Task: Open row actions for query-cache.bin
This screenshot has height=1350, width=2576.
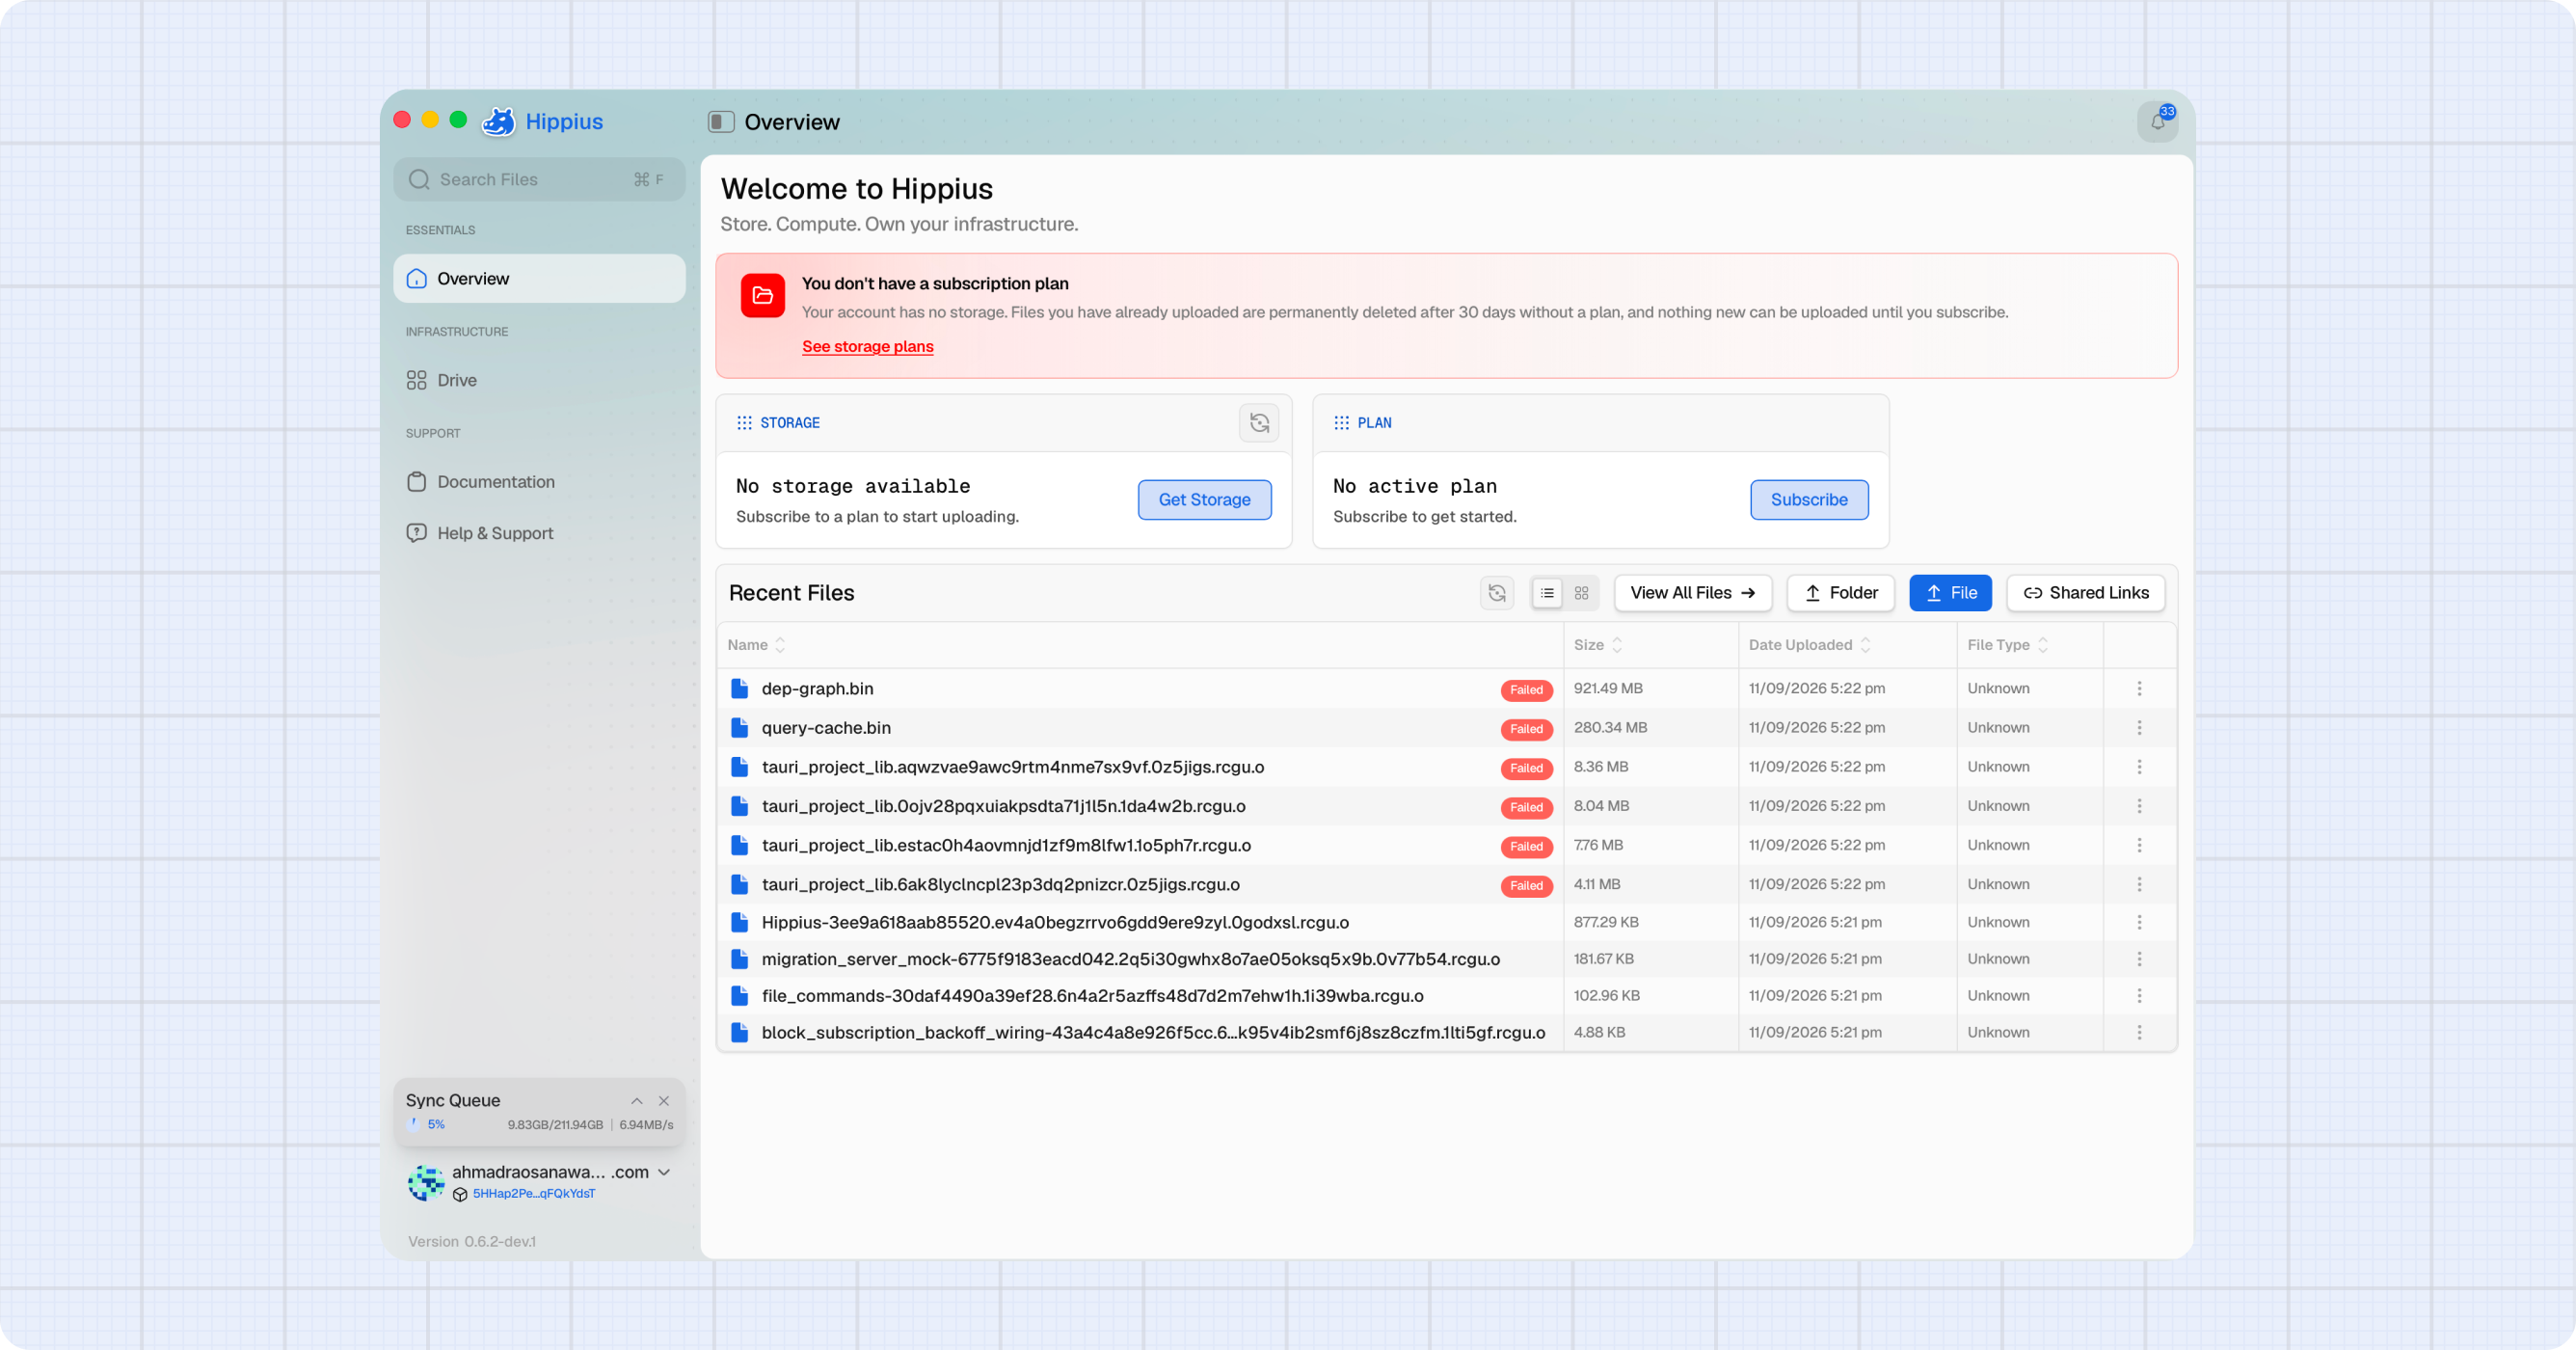Action: click(x=2139, y=728)
